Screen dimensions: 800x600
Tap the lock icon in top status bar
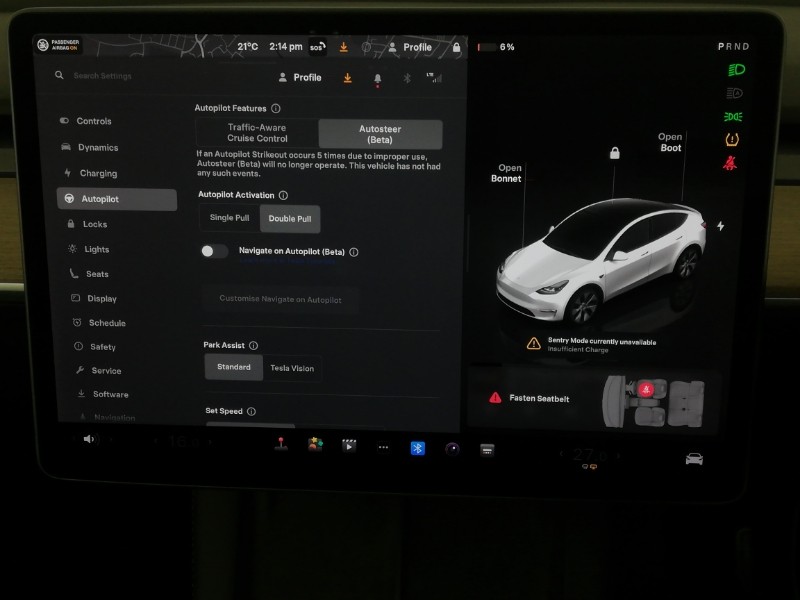457,47
